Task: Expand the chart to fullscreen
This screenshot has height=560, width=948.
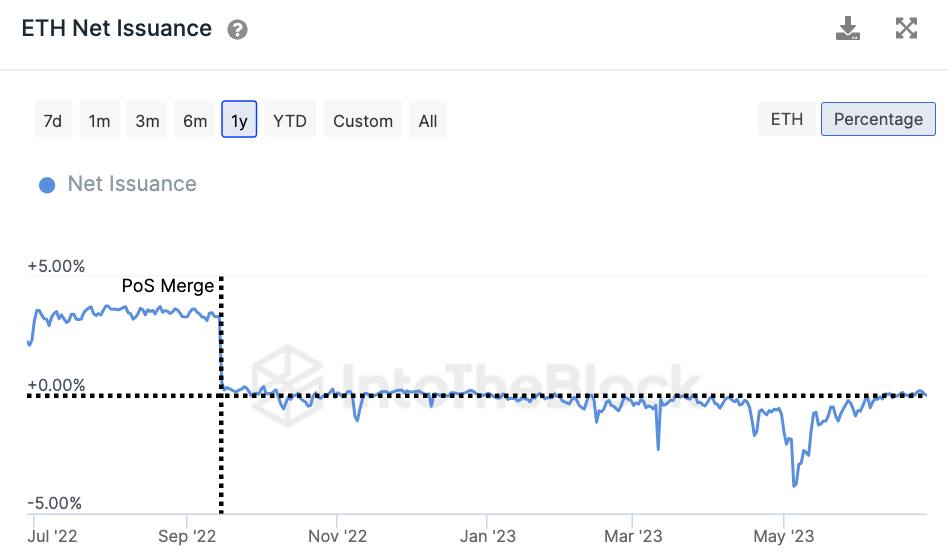Action: pyautogui.click(x=906, y=28)
